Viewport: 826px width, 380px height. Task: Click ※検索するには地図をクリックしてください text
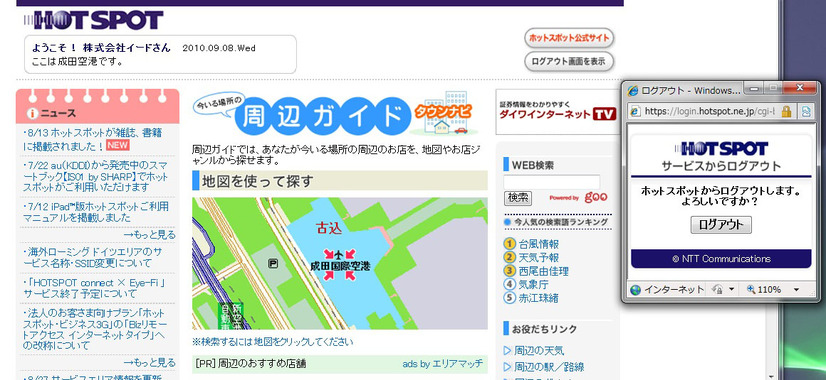[272, 342]
